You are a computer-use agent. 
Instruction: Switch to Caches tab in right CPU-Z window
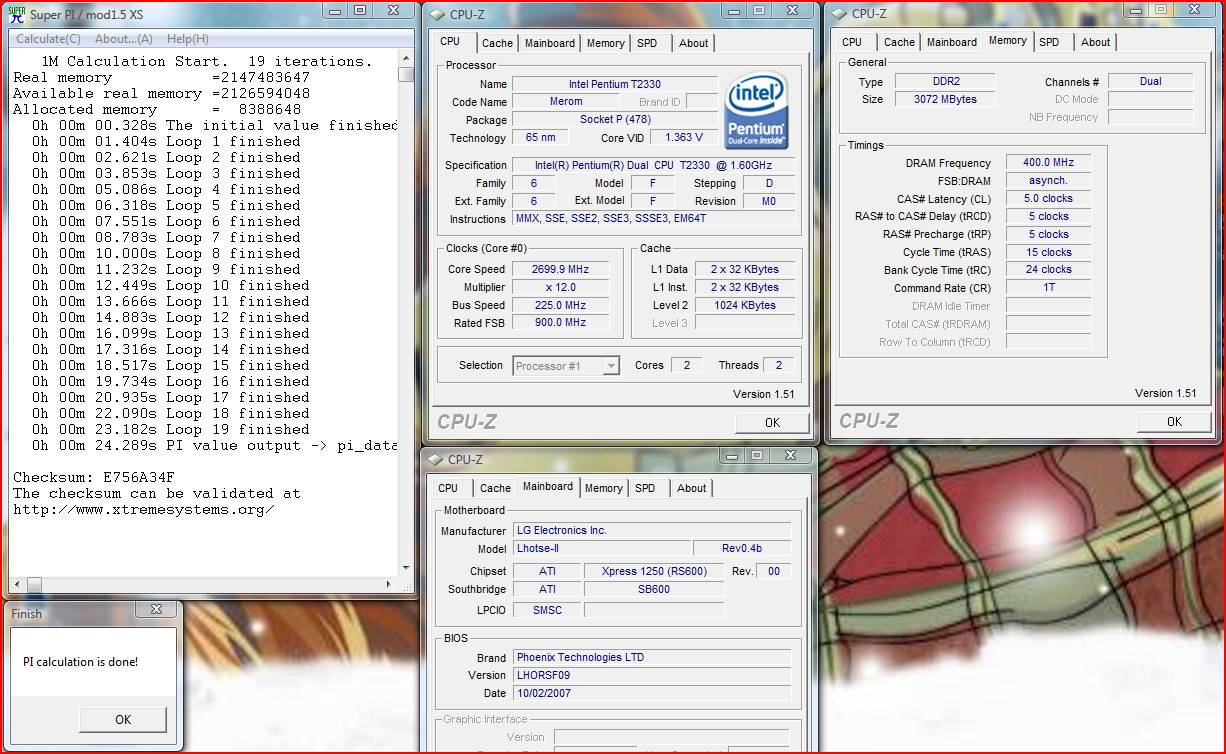coord(899,42)
